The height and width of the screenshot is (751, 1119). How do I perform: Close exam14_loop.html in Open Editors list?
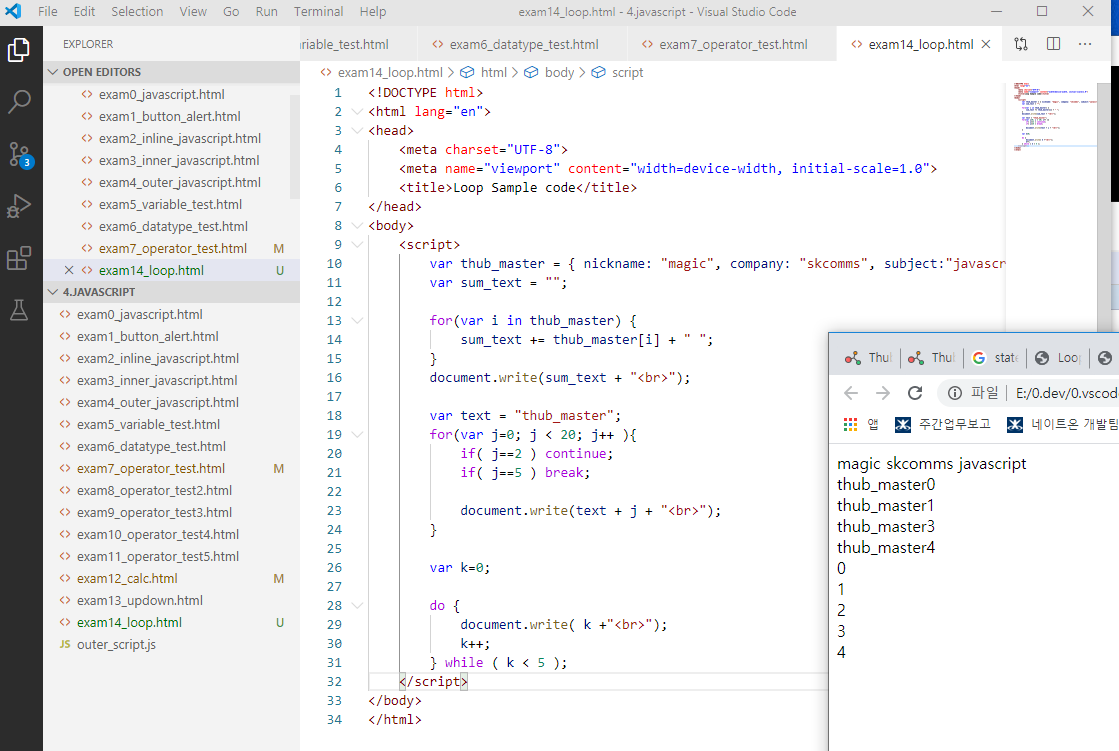tap(69, 270)
